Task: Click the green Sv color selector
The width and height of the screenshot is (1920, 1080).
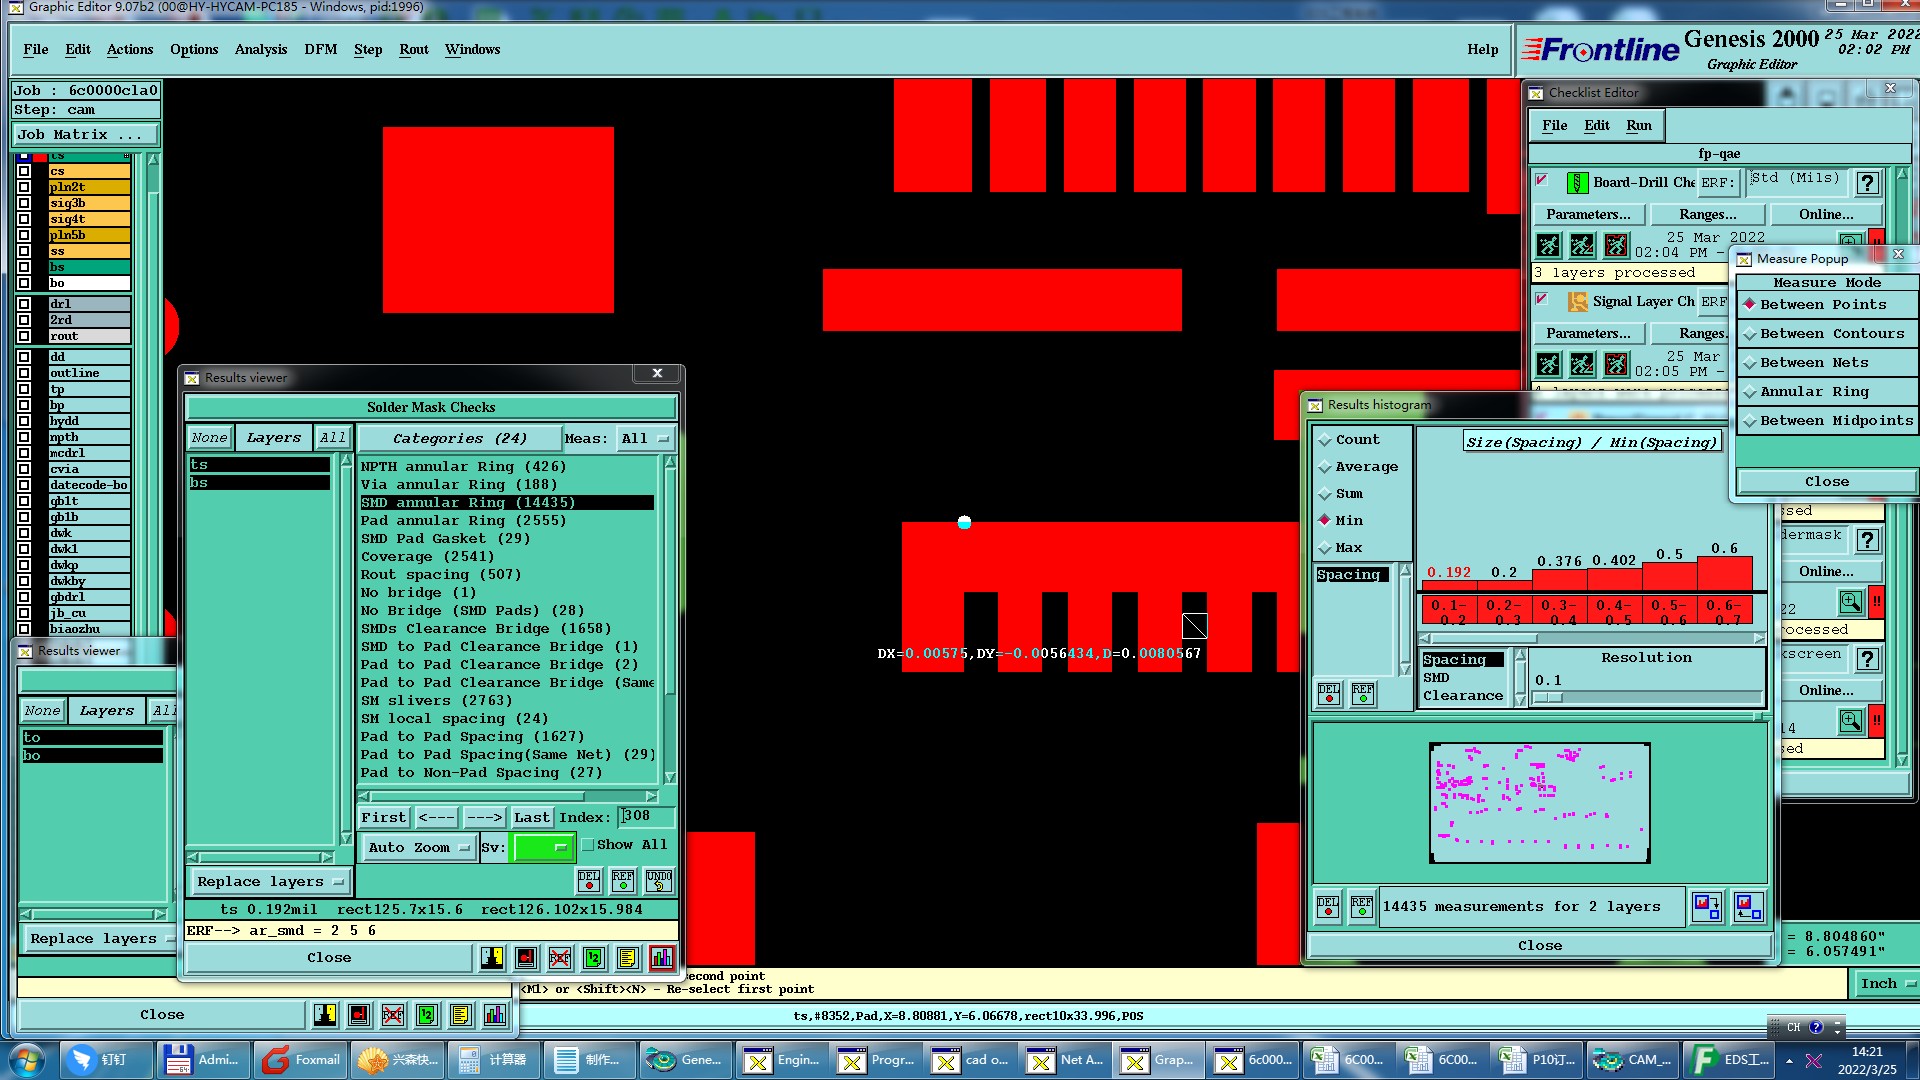Action: [541, 848]
